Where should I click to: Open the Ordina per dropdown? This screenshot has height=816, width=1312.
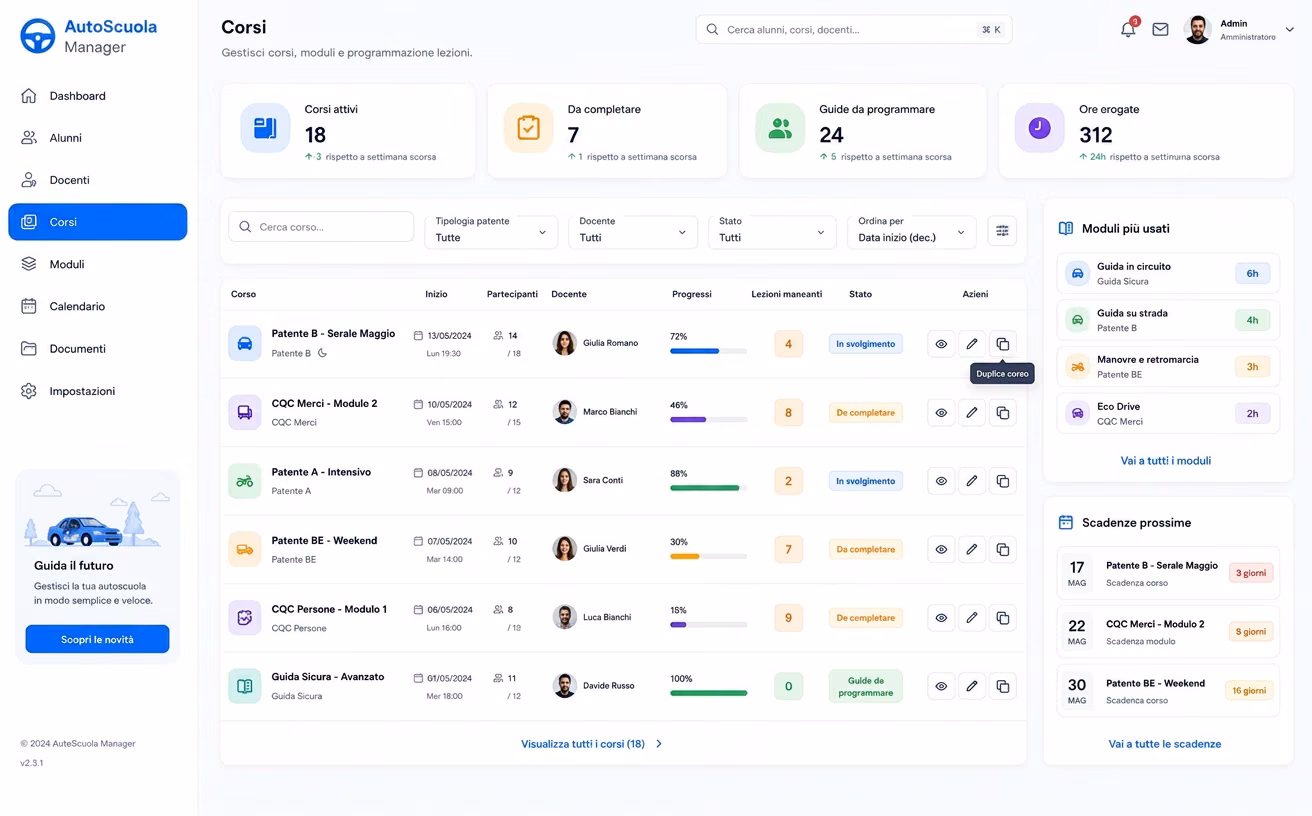pos(912,230)
